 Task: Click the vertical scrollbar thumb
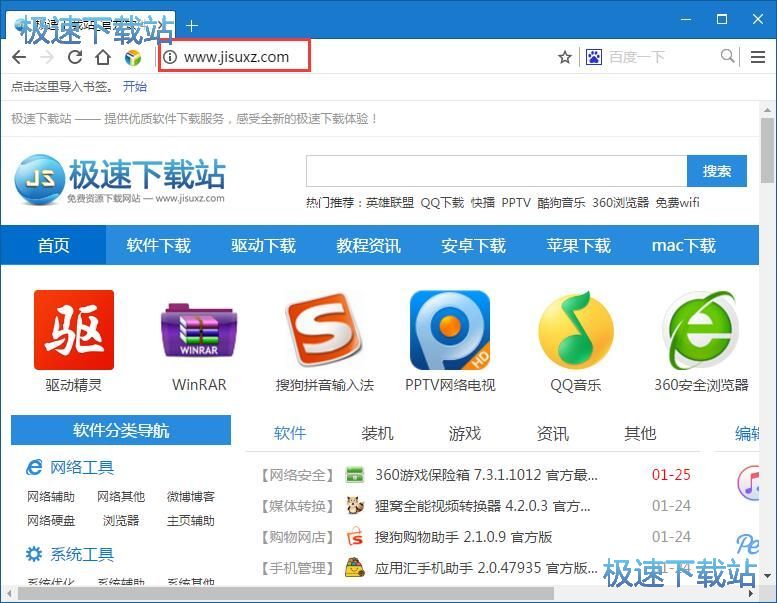(768, 150)
